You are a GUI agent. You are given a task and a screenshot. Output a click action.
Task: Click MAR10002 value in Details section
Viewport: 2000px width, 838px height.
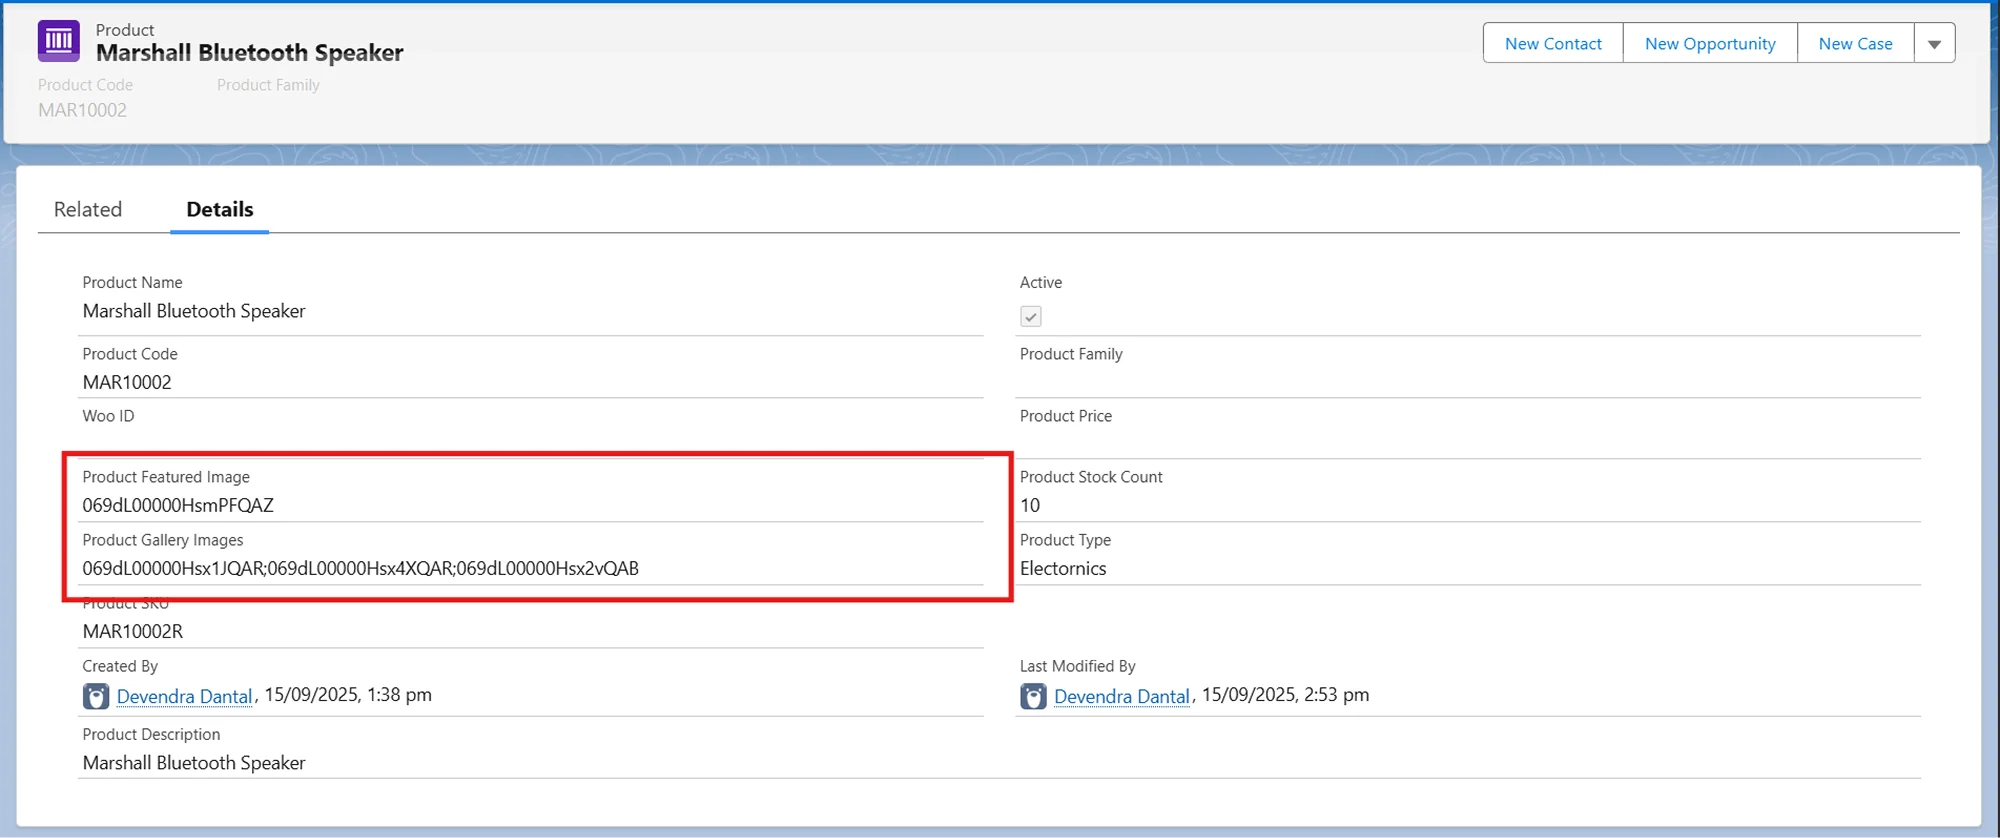[127, 382]
